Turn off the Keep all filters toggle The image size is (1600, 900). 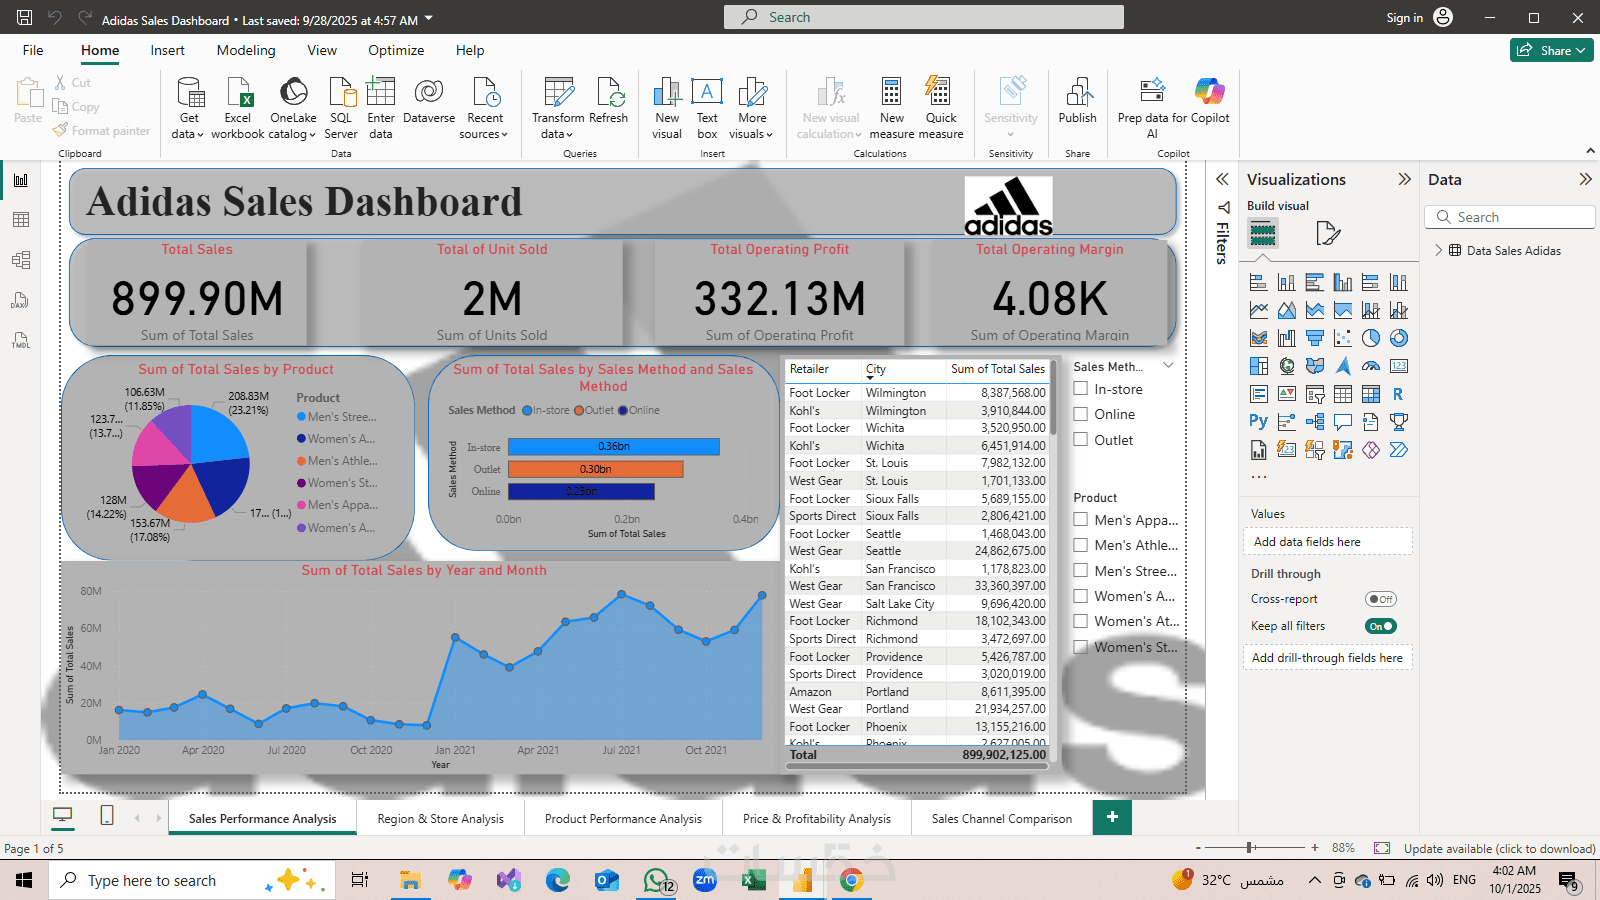tap(1381, 626)
